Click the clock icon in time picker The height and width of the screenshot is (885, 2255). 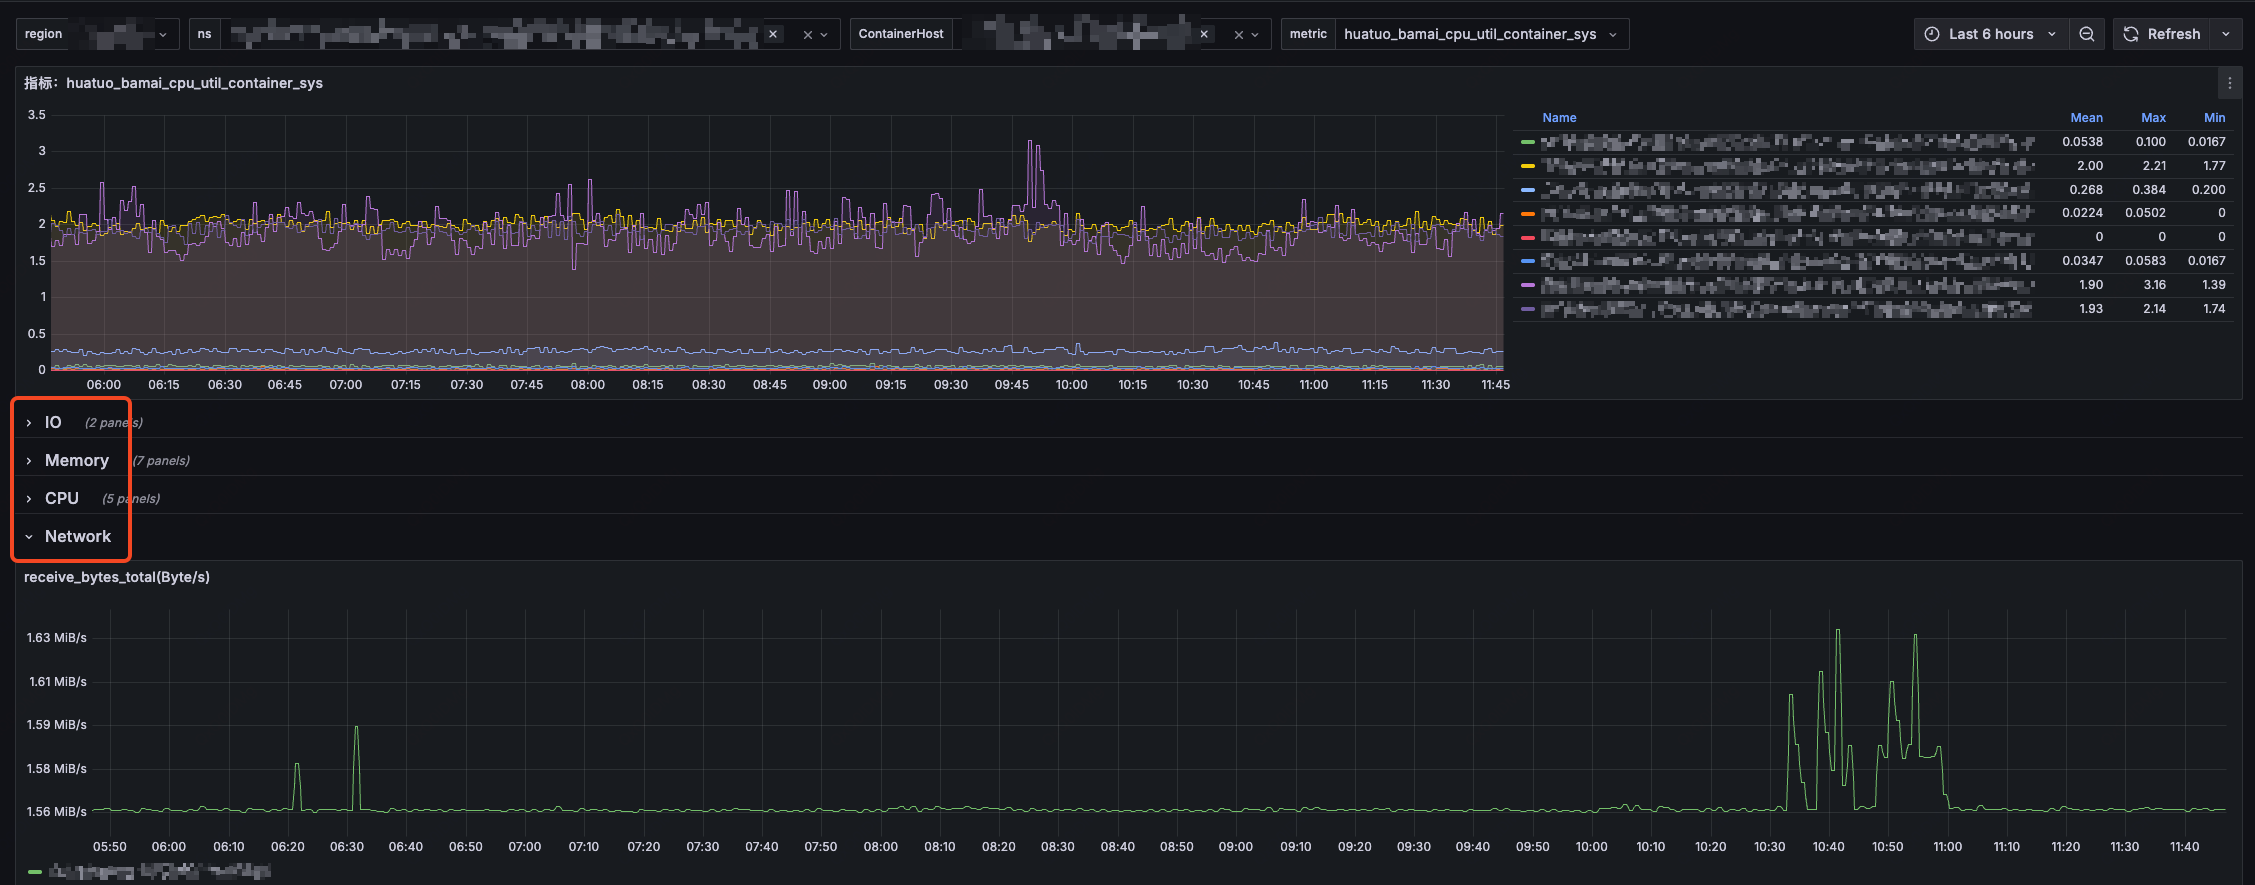click(1932, 34)
